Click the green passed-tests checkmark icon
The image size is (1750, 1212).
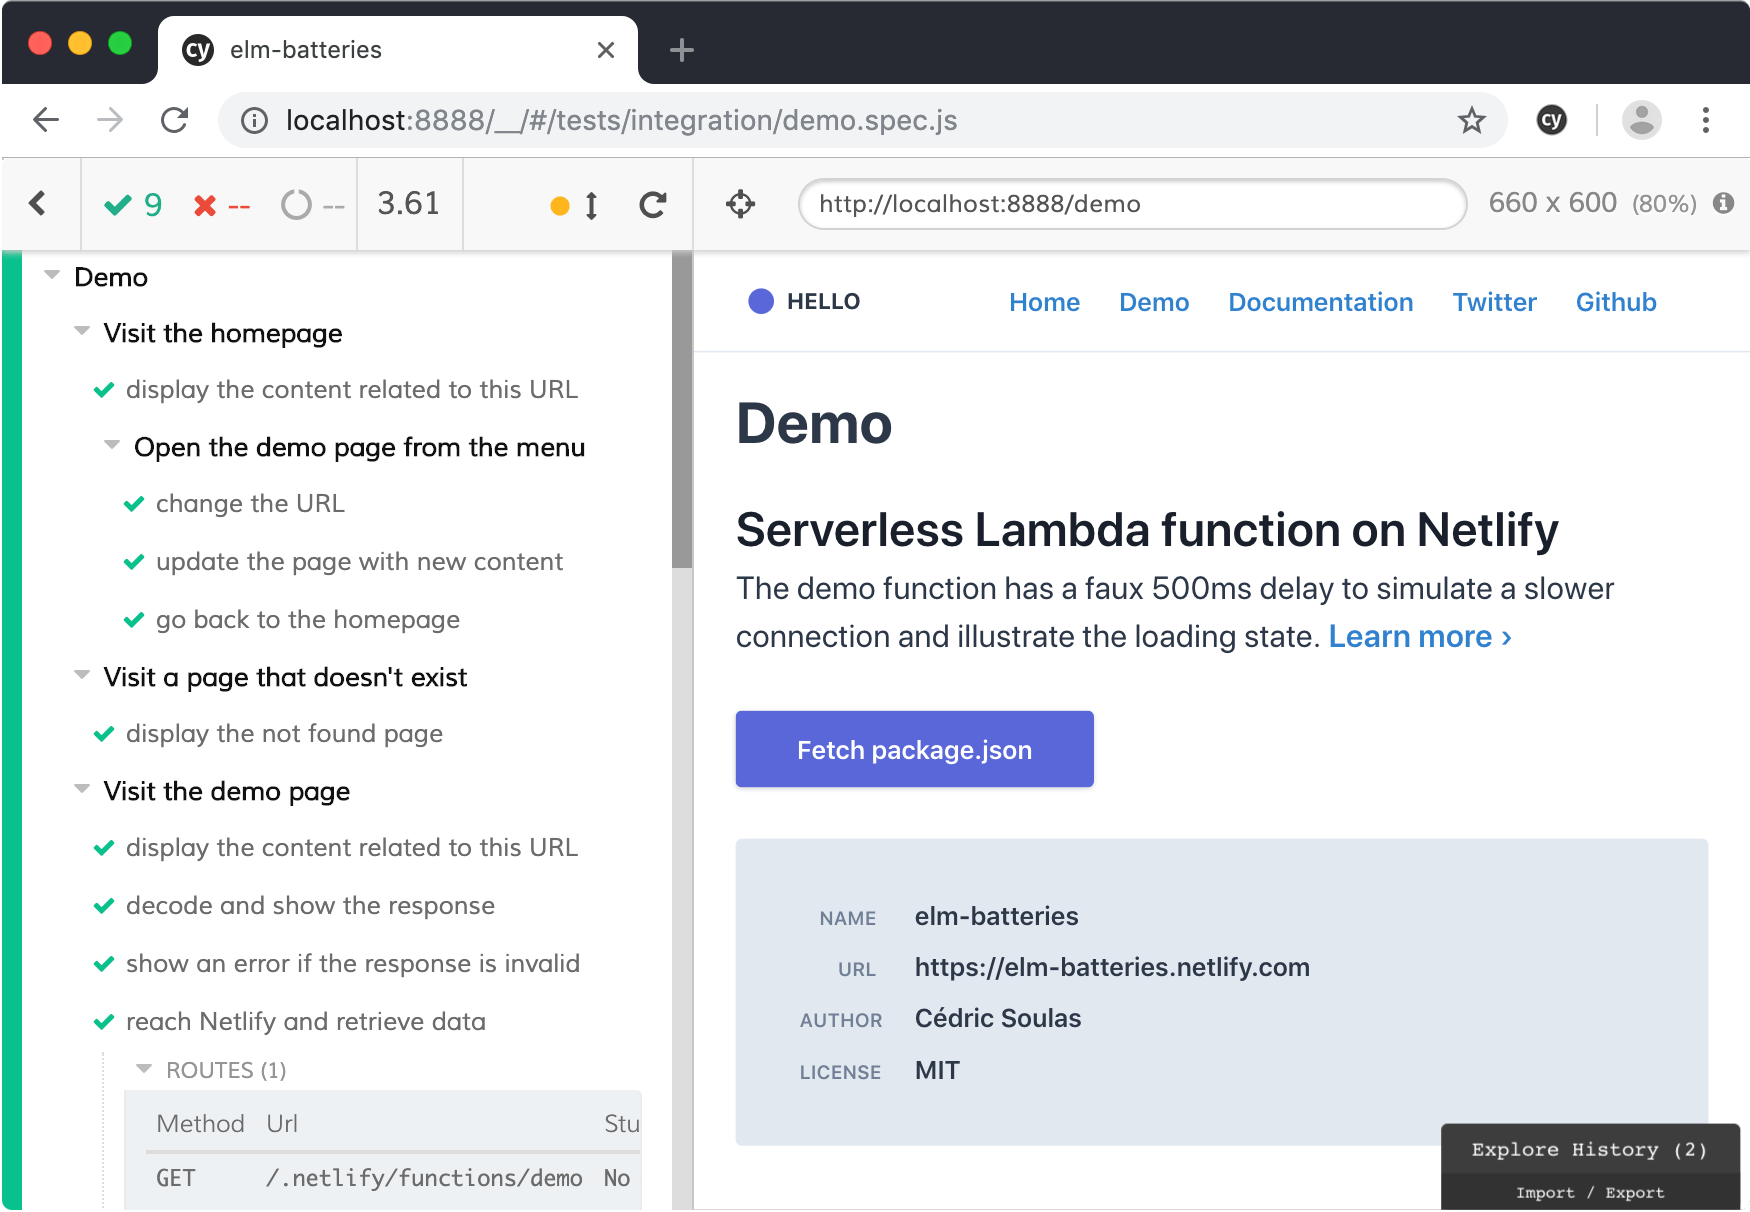click(x=119, y=204)
